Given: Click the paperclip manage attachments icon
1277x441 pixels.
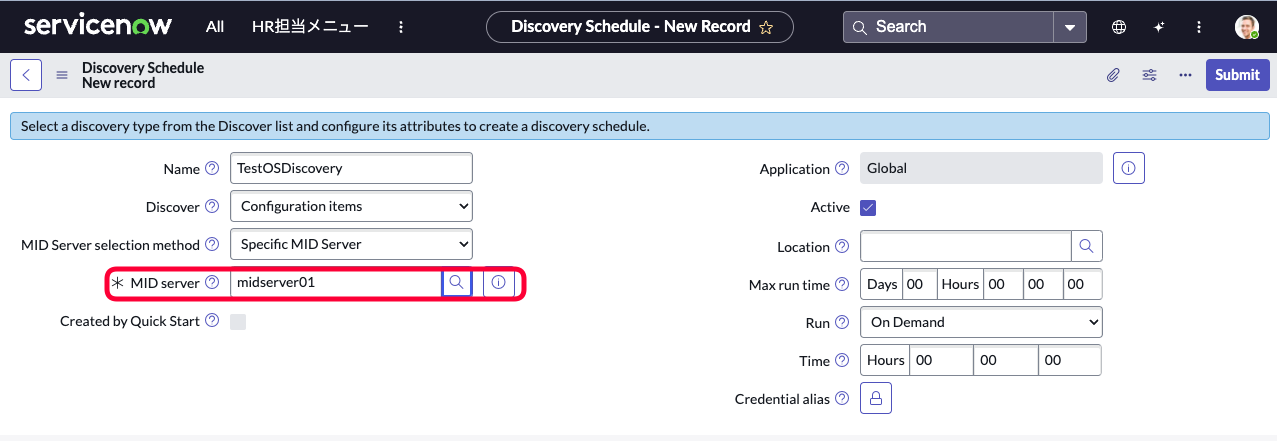Looking at the screenshot, I should [x=1113, y=75].
